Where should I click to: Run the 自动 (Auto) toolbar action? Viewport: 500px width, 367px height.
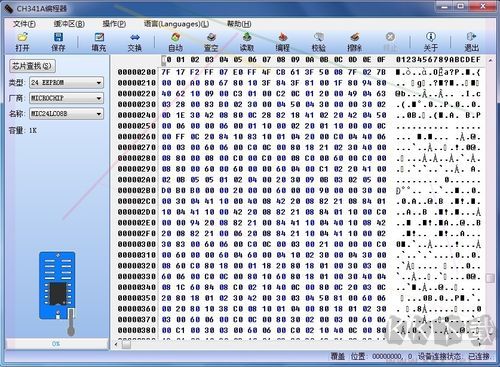click(175, 42)
